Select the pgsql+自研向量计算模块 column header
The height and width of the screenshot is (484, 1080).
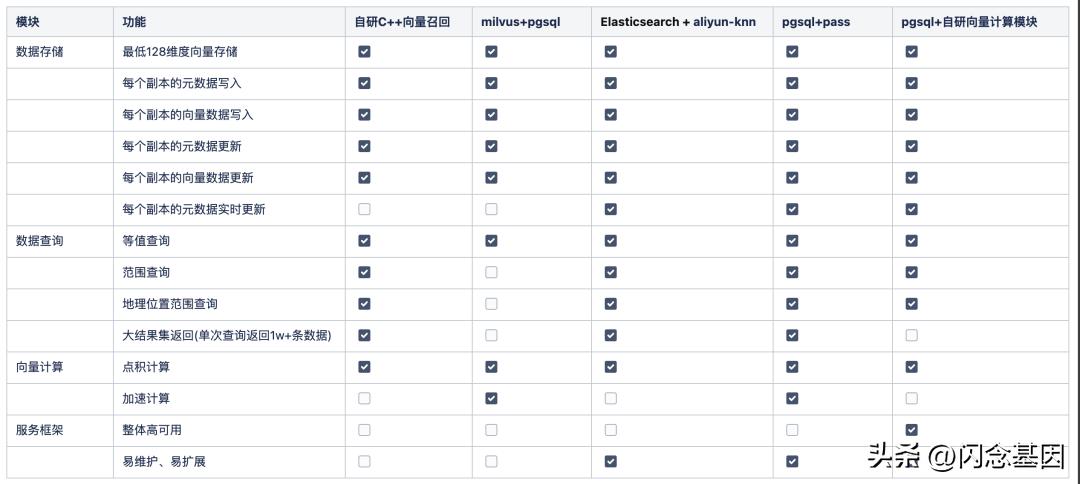pos(969,21)
